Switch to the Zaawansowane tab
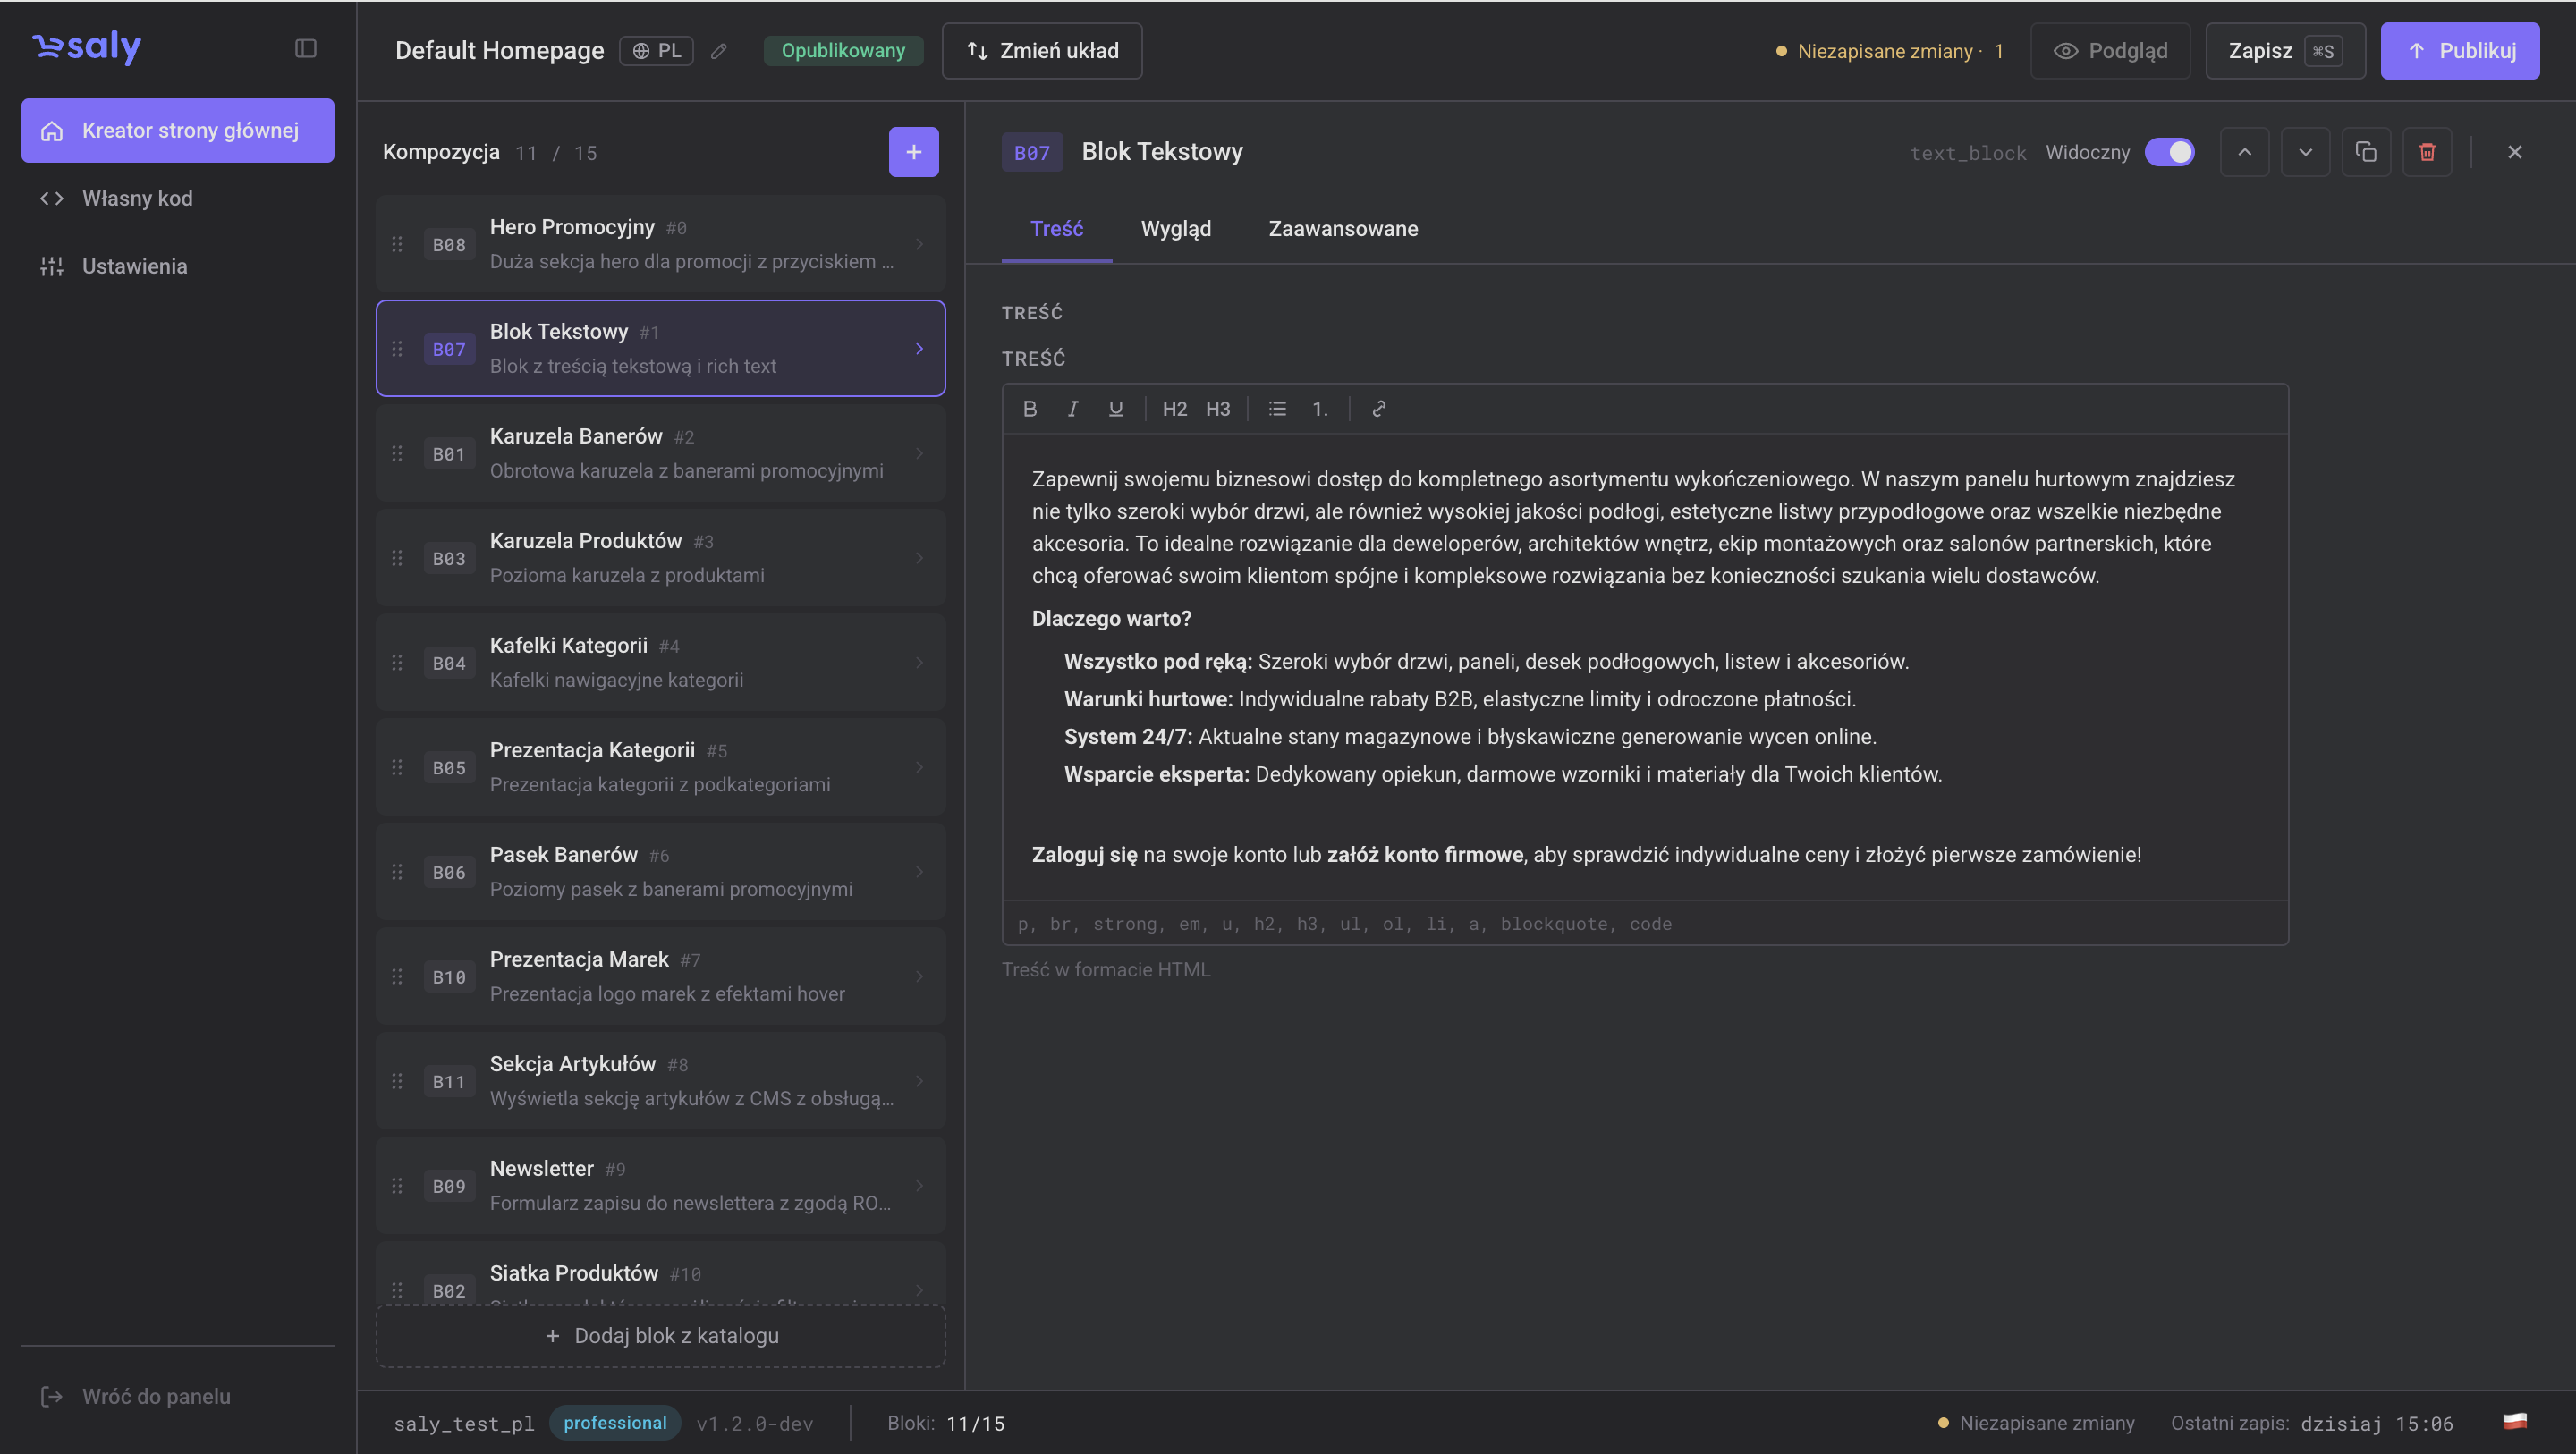This screenshot has height=1454, width=2576. (1343, 229)
